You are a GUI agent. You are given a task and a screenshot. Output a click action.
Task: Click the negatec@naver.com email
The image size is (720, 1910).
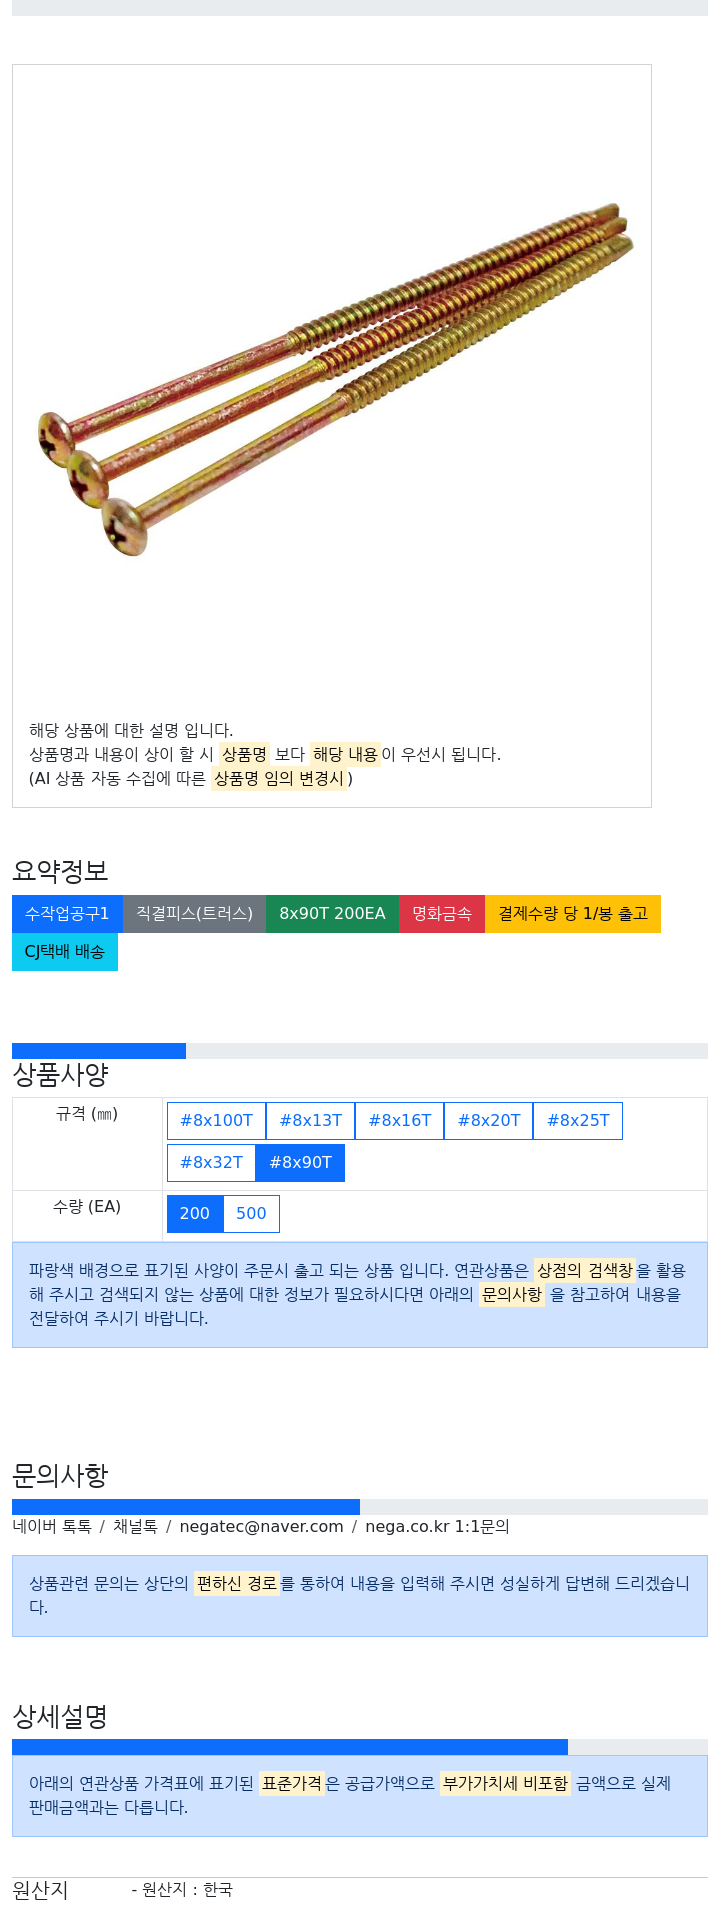(x=261, y=1527)
